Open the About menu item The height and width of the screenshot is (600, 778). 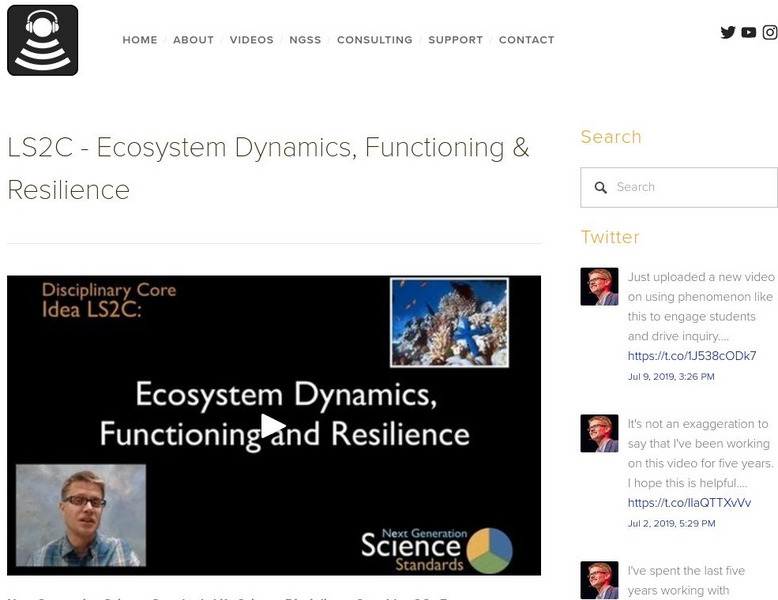click(193, 40)
